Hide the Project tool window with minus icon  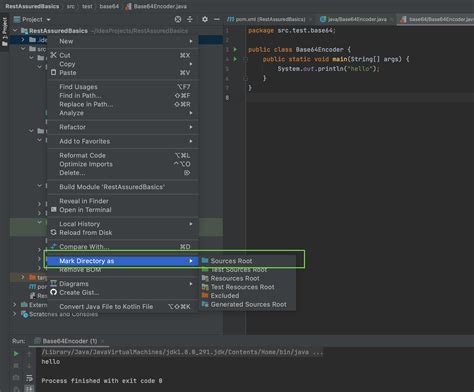pyautogui.click(x=216, y=19)
